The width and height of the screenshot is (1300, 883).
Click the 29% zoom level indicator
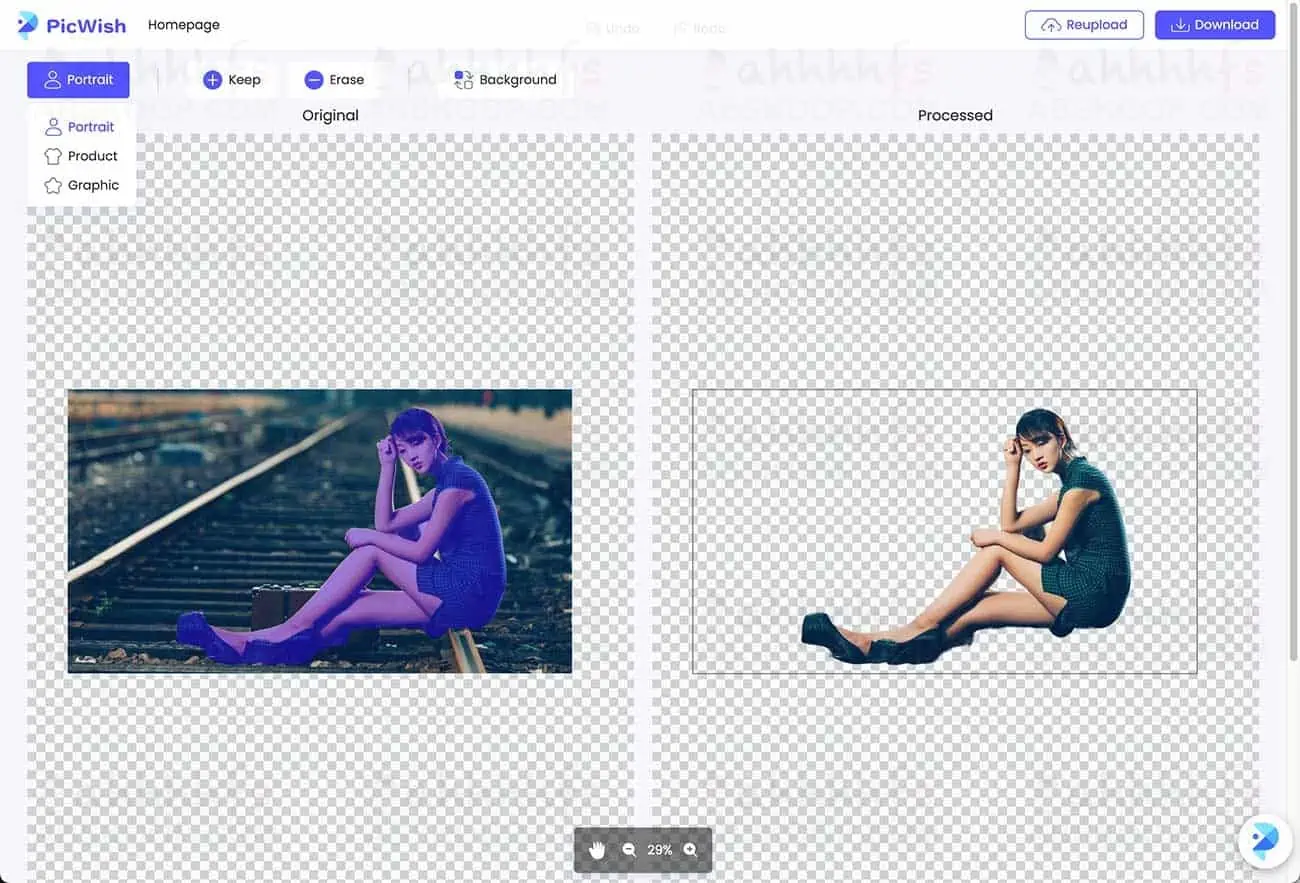[659, 850]
